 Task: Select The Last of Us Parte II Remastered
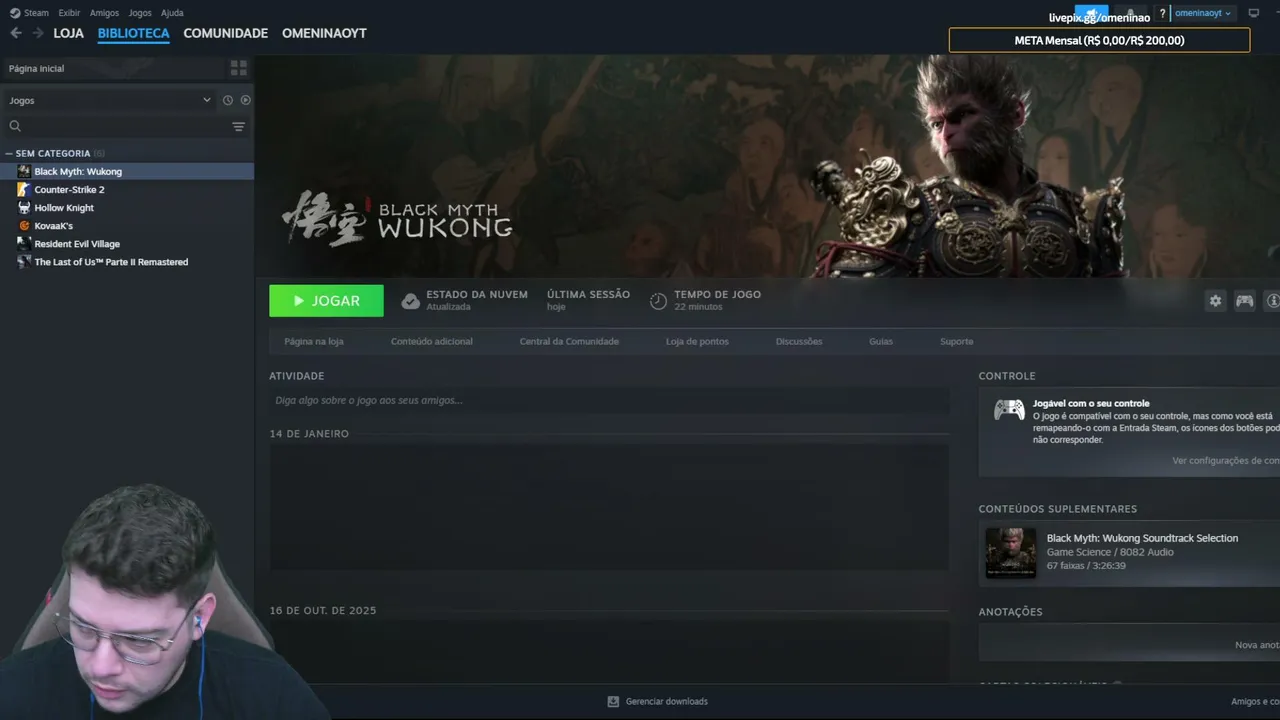pyautogui.click(x=127, y=261)
